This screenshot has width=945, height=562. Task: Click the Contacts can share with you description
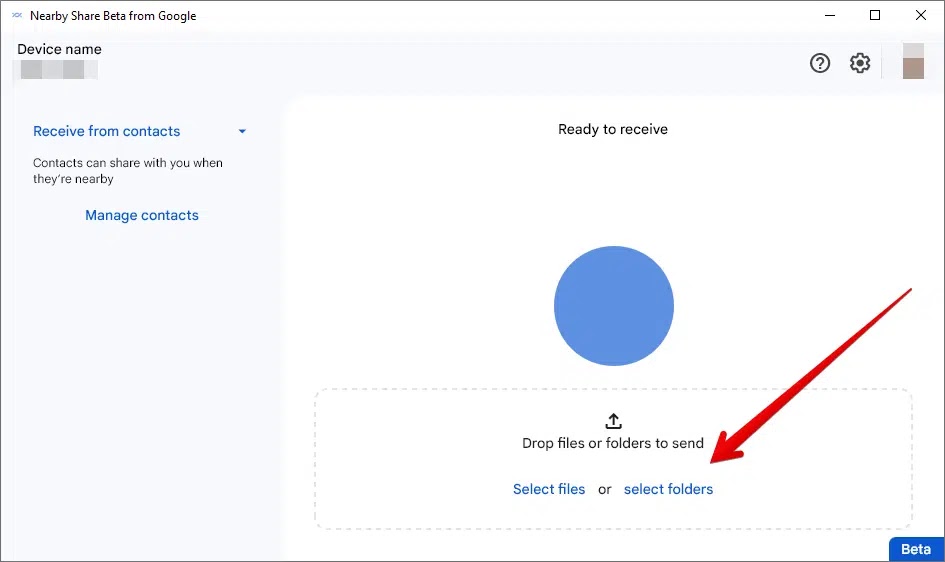tap(128, 171)
